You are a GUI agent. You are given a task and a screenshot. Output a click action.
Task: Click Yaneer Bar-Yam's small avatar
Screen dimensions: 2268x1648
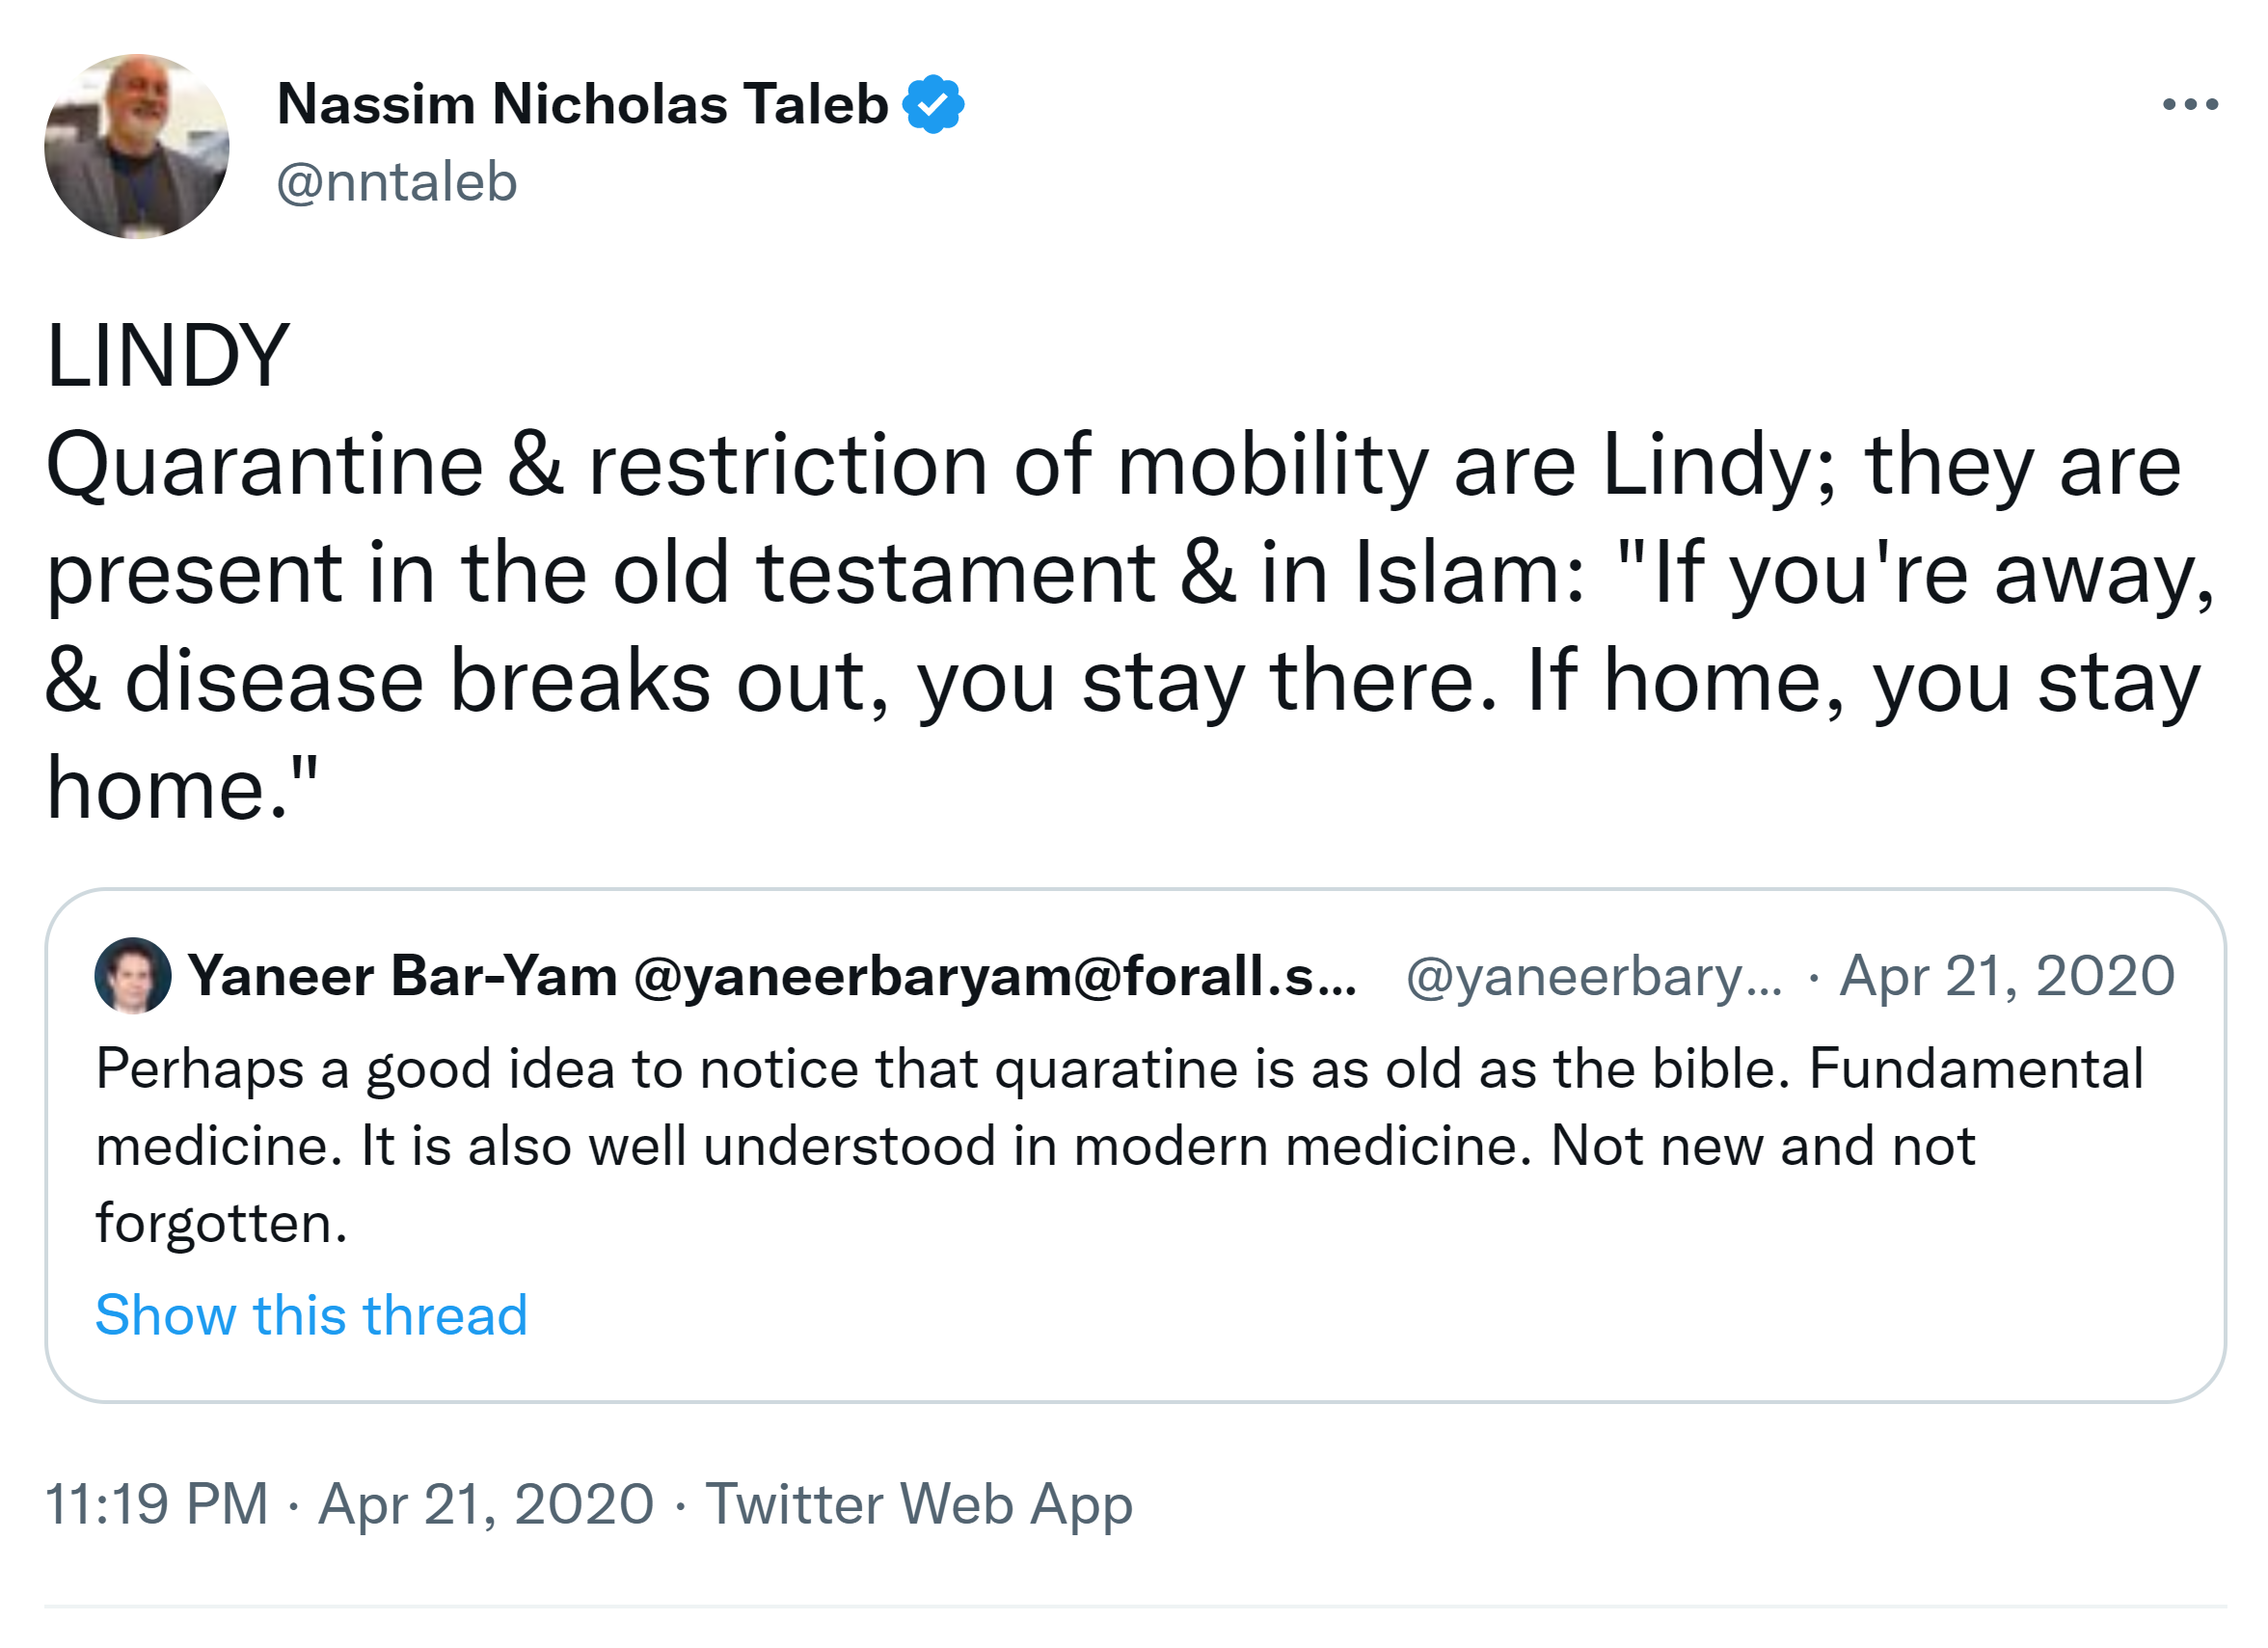point(132,975)
